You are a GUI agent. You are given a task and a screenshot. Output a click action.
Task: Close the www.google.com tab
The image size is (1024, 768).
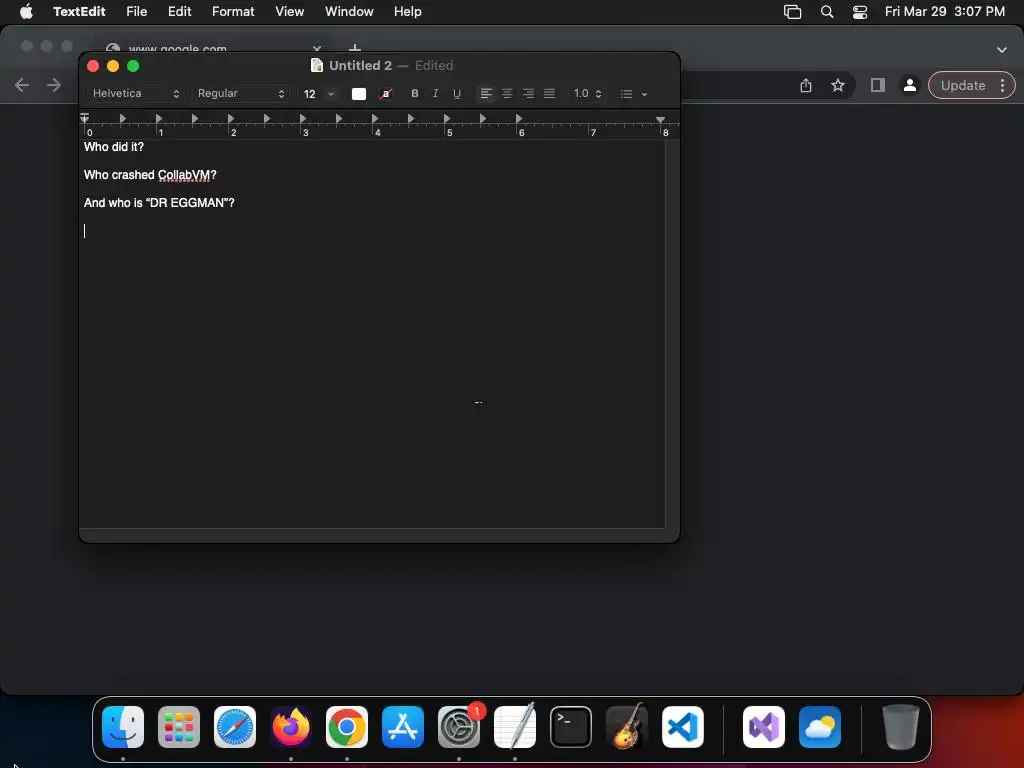(317, 48)
